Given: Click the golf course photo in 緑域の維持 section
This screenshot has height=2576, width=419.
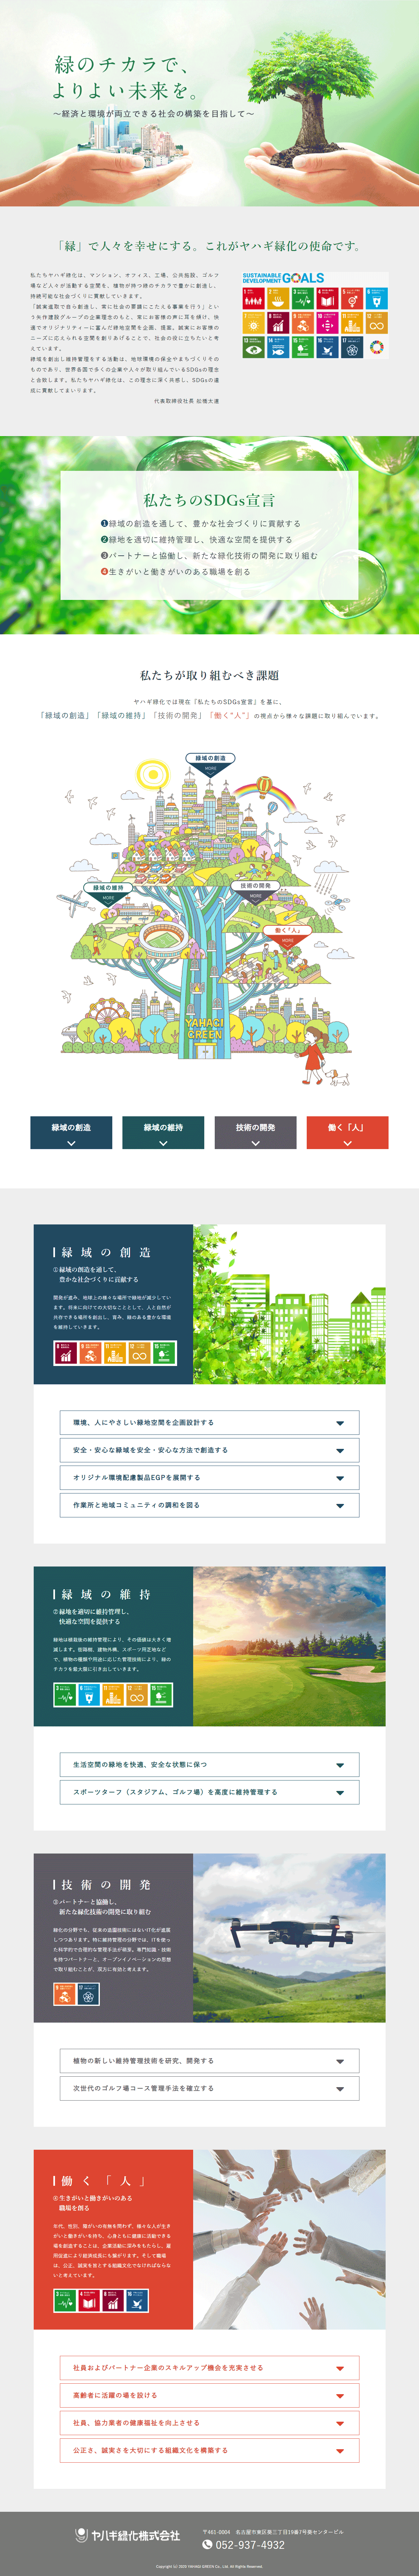Looking at the screenshot, I should pos(289,1646).
